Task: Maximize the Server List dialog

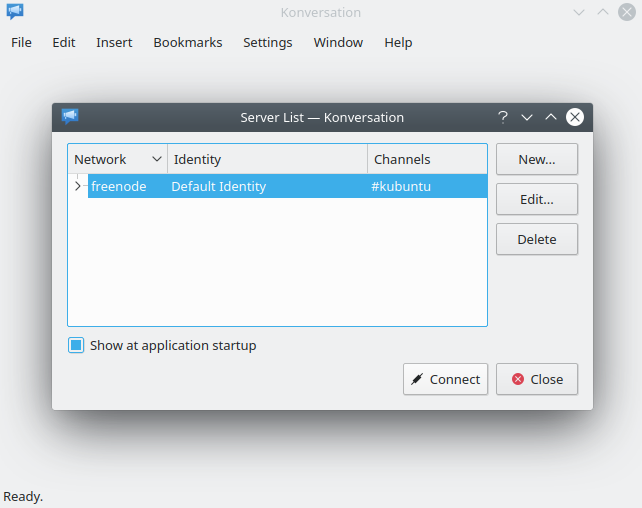Action: (551, 117)
